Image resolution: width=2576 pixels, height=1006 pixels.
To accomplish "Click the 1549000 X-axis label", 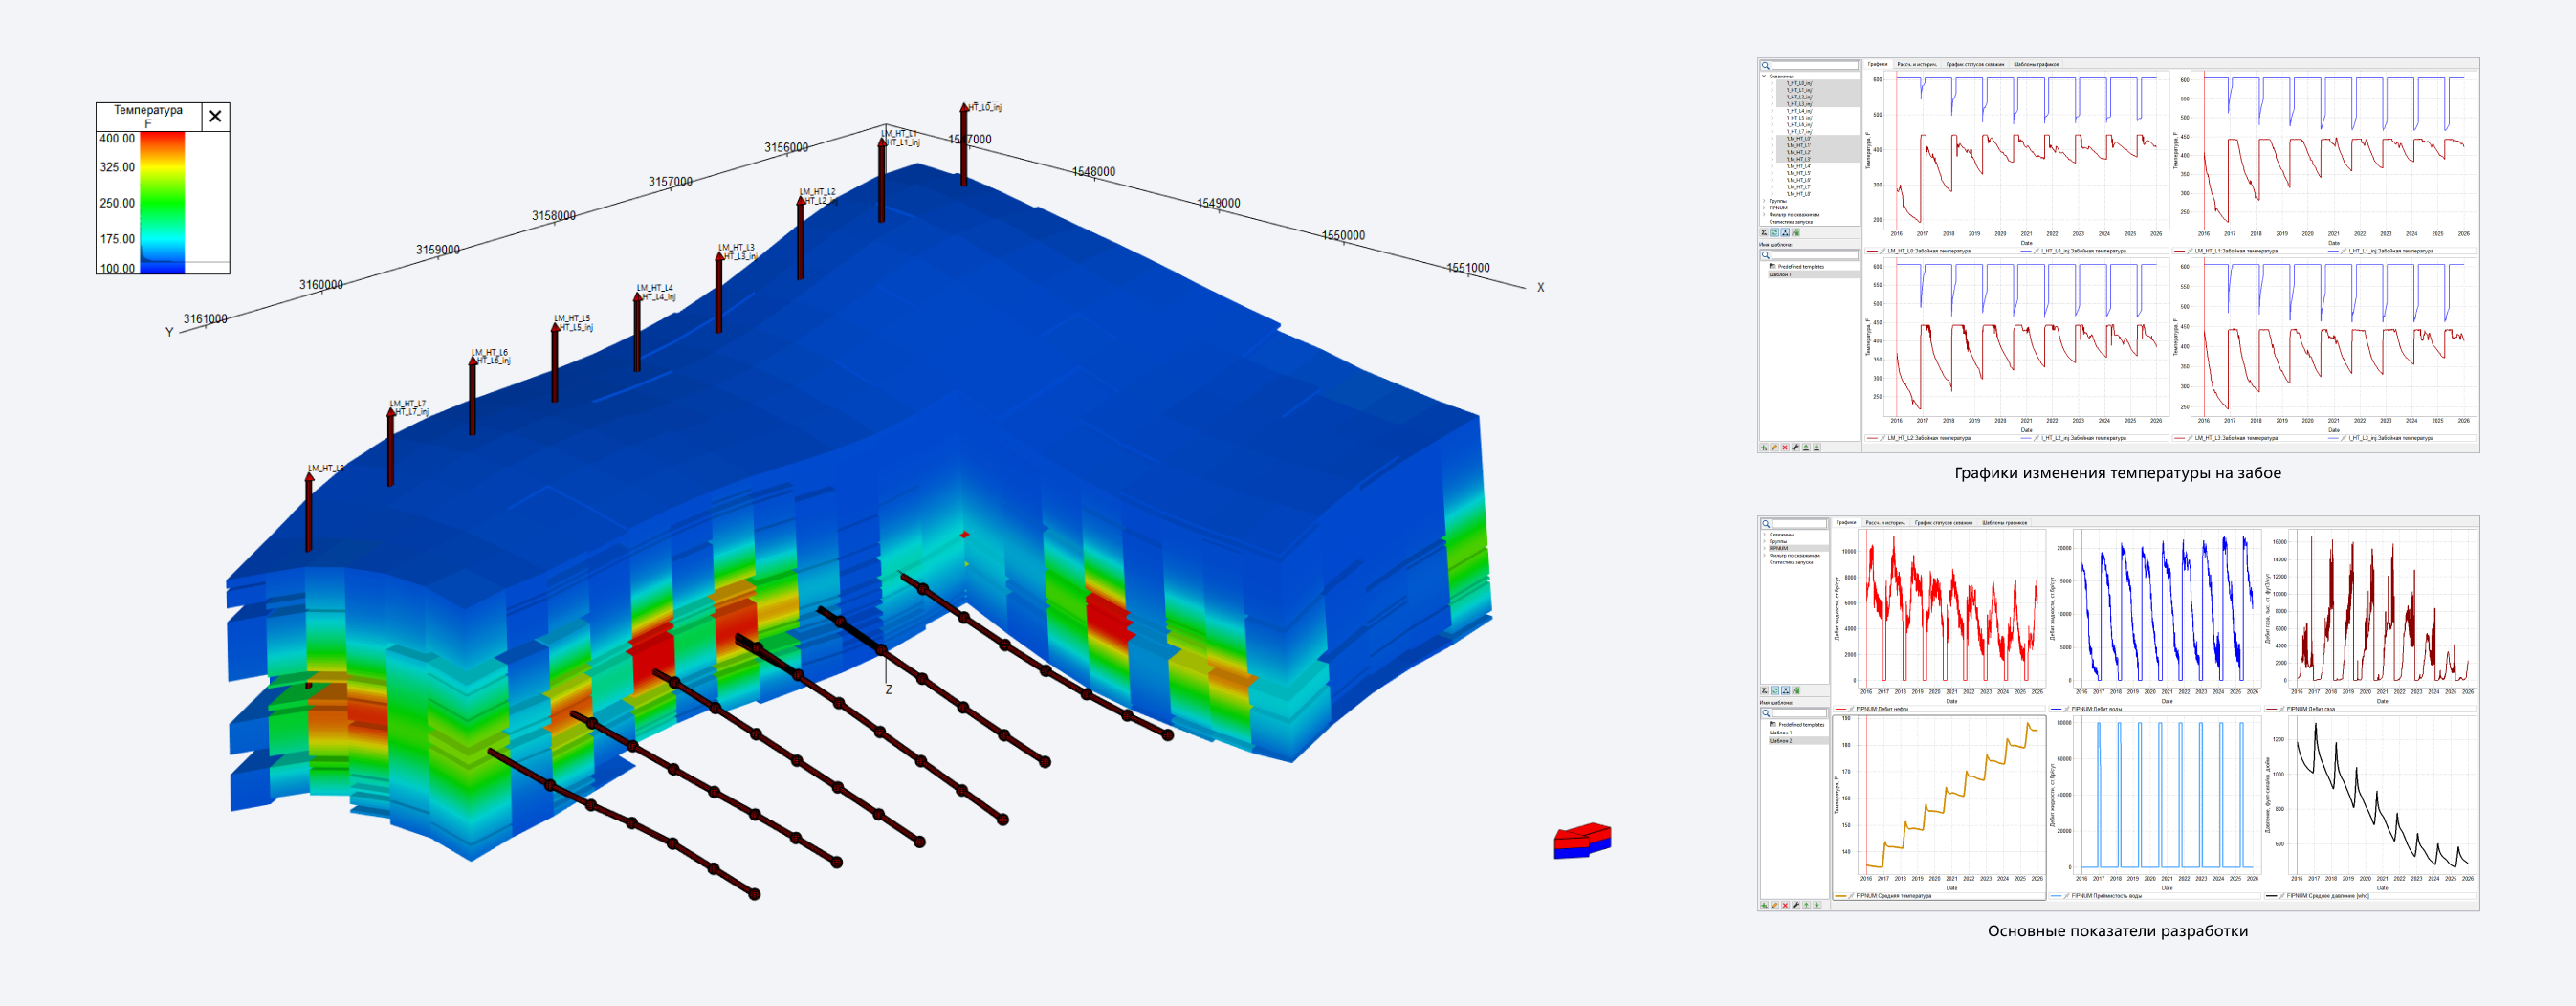I will coord(1218,203).
